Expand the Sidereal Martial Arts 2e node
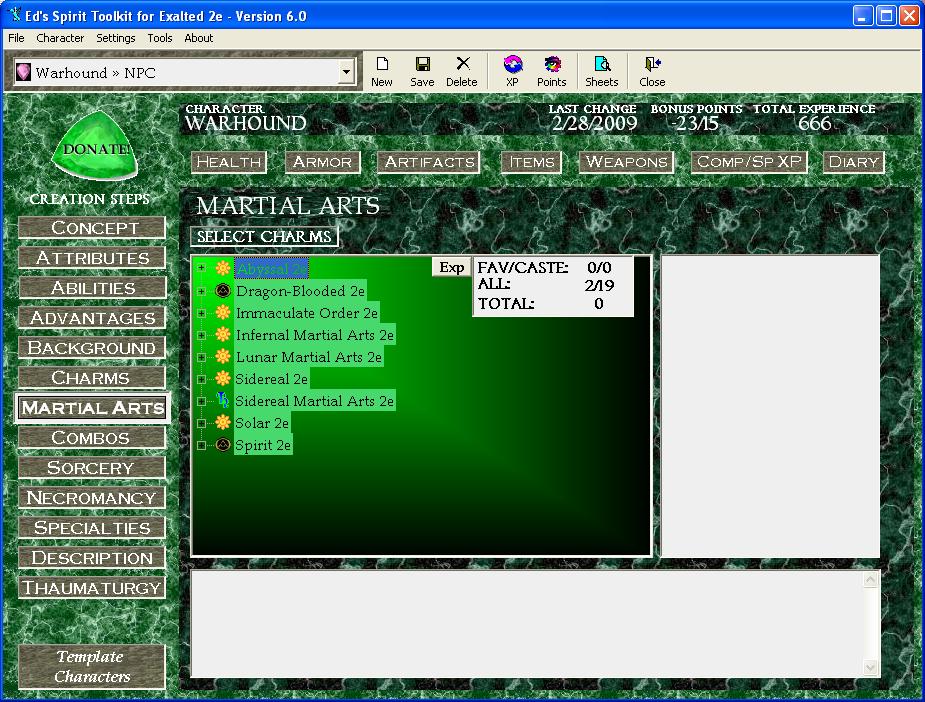This screenshot has height=702, width=925. pyautogui.click(x=201, y=401)
